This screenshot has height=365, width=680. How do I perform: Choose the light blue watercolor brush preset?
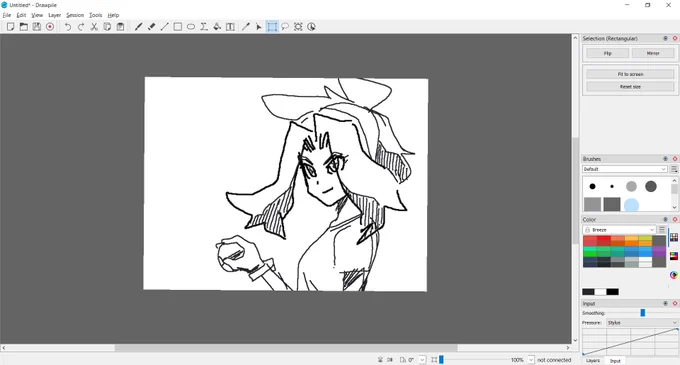tap(631, 204)
